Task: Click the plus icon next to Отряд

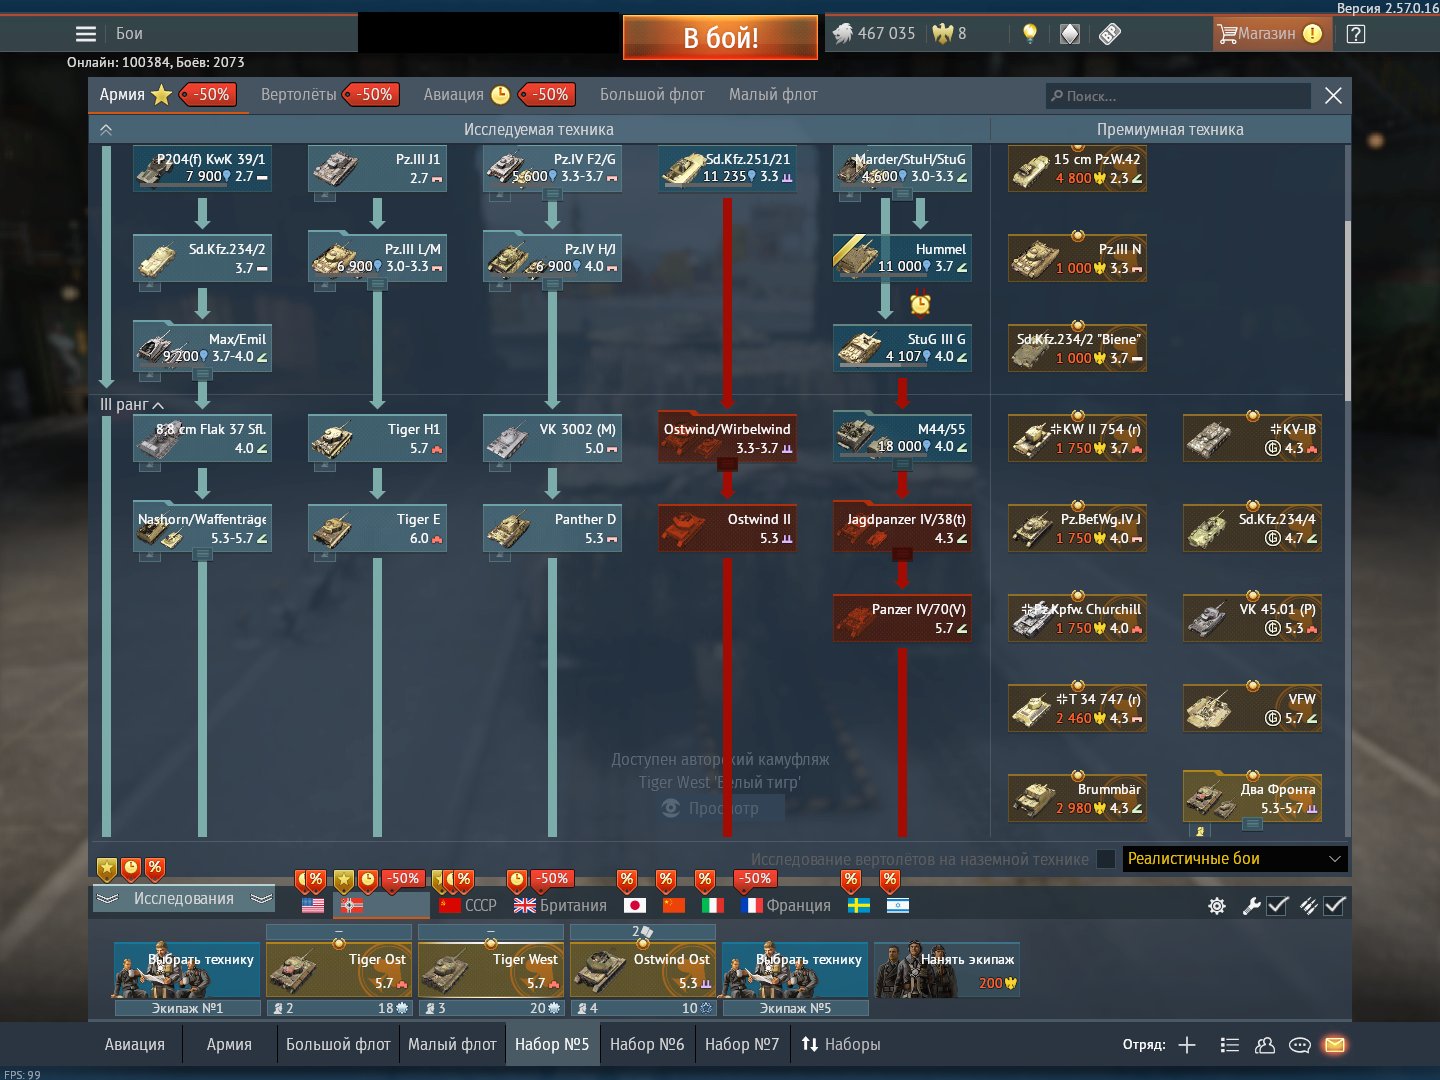Action: 1187,1045
